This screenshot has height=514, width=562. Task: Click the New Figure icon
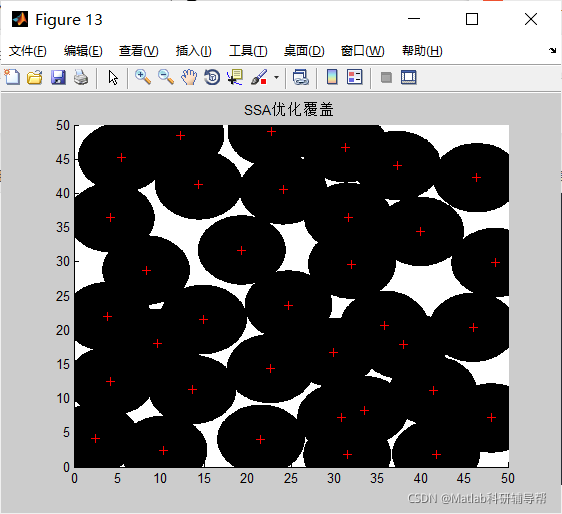coord(12,77)
